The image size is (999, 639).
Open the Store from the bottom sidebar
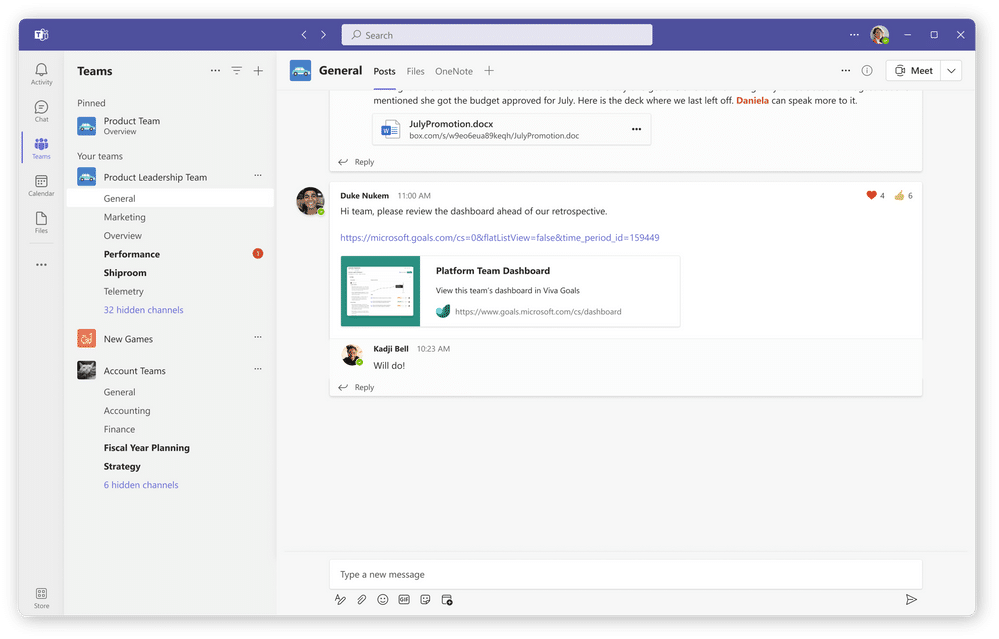tap(41, 596)
